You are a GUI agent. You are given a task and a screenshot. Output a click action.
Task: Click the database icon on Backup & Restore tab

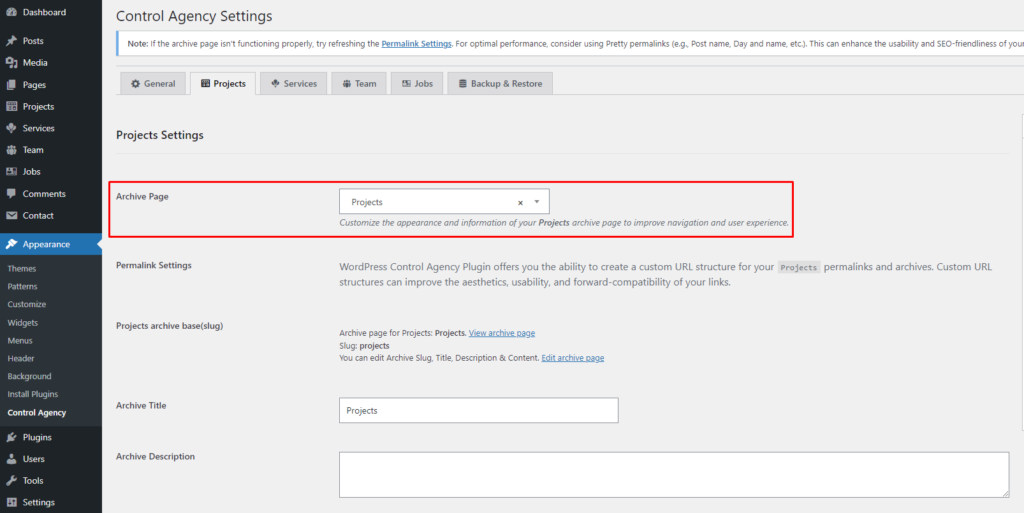pyautogui.click(x=462, y=84)
